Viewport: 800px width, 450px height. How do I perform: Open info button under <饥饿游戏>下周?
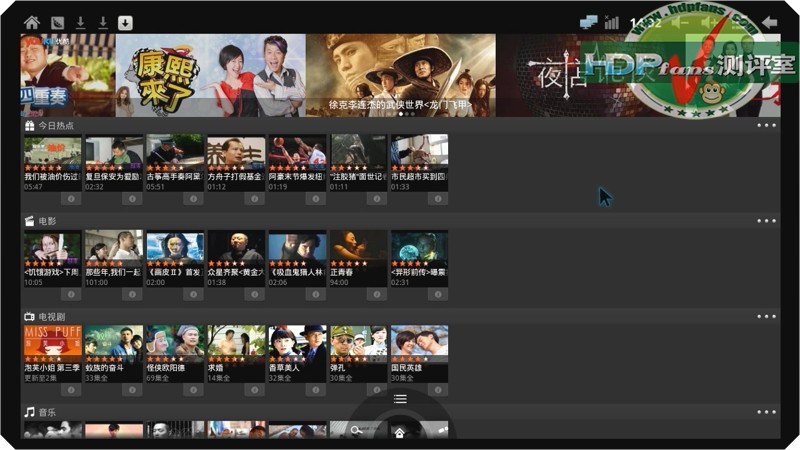click(71, 294)
